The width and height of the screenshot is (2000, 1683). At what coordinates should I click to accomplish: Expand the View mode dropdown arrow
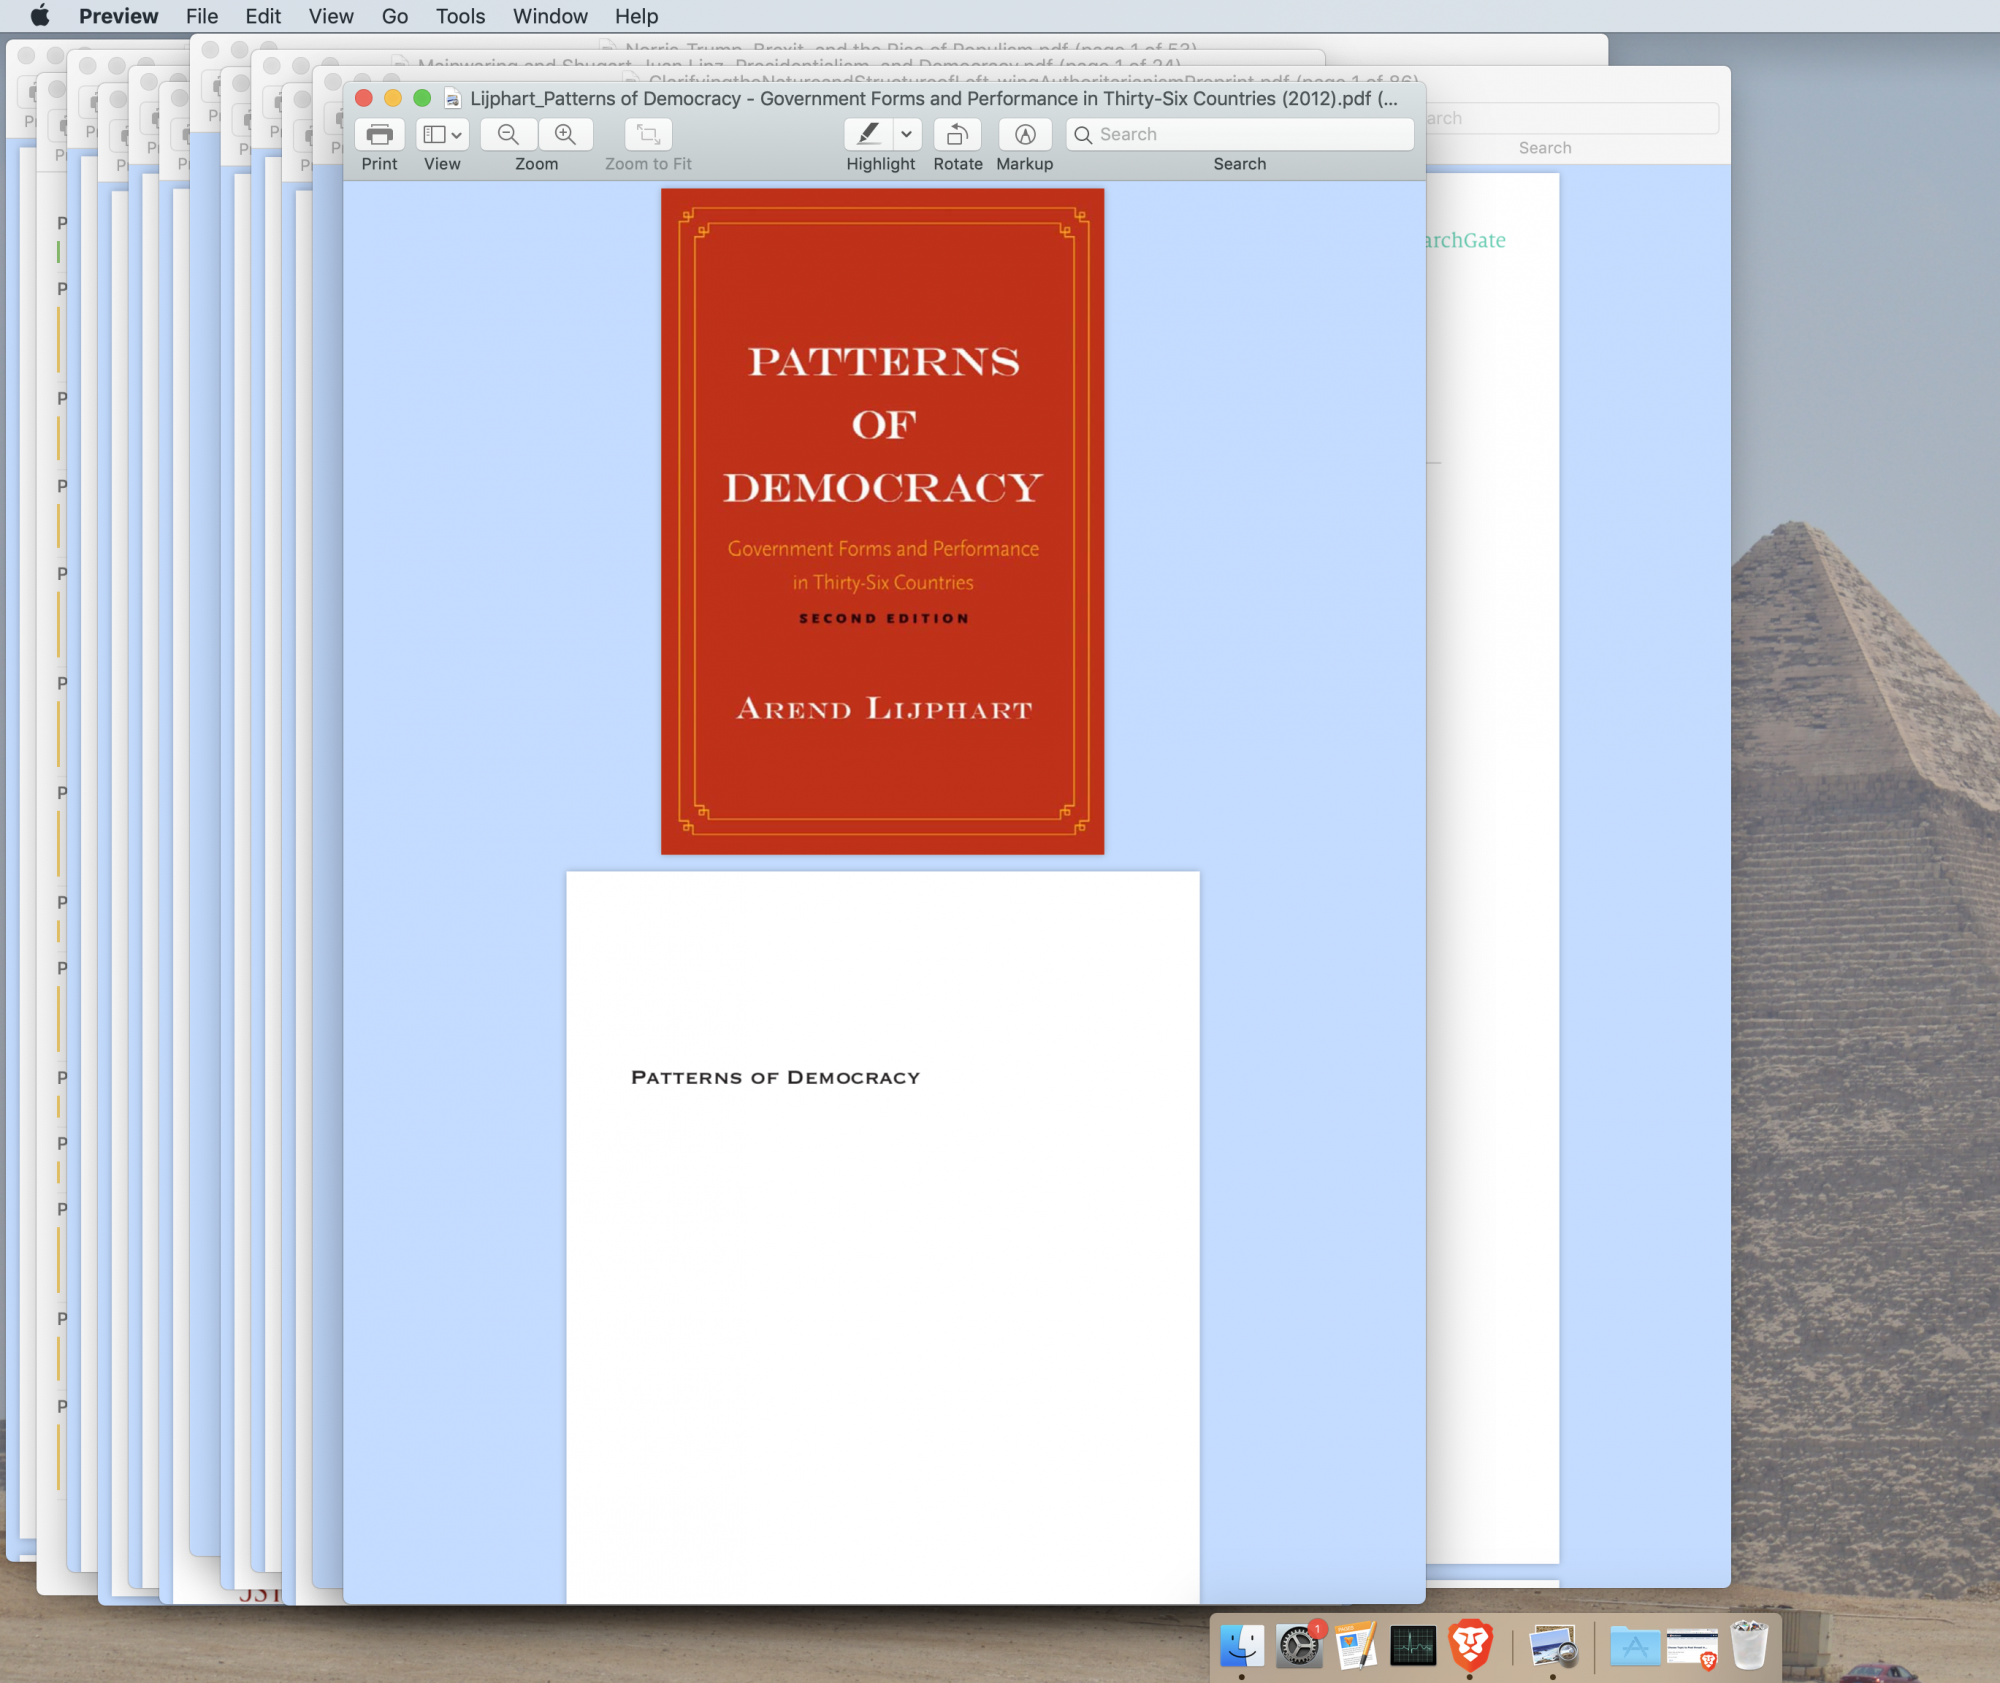click(457, 134)
